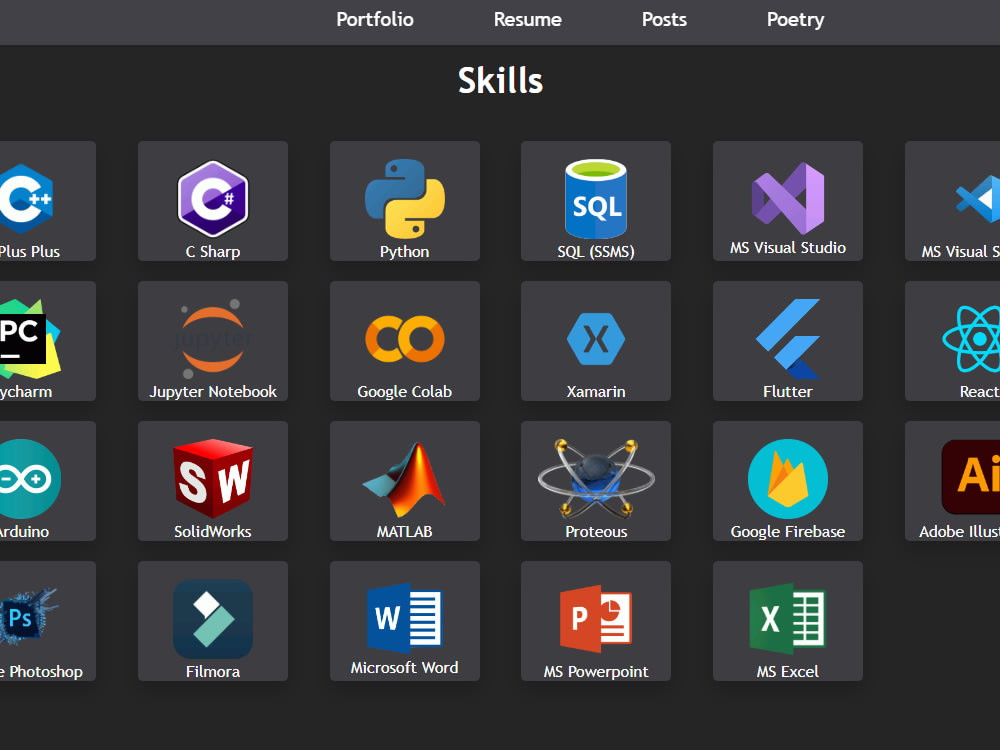Click the "Skills" section heading
The image size is (1000, 750).
click(x=500, y=81)
